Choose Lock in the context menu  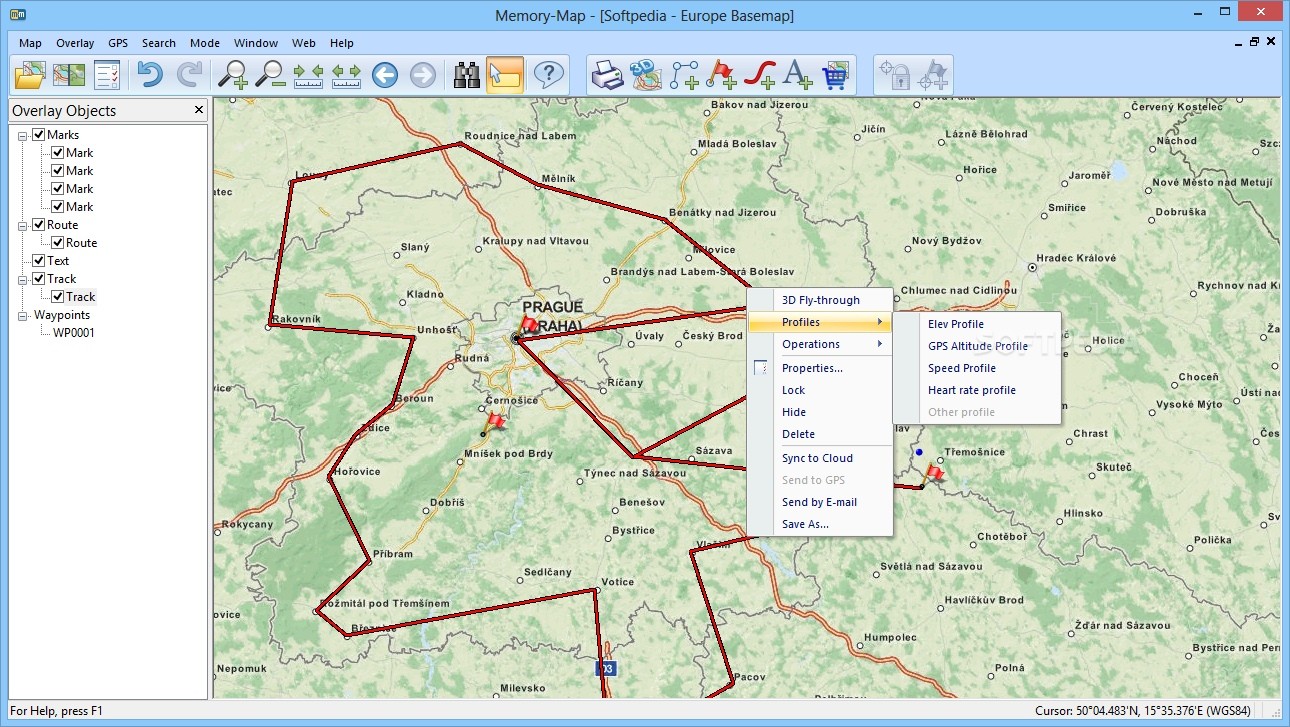click(820, 390)
